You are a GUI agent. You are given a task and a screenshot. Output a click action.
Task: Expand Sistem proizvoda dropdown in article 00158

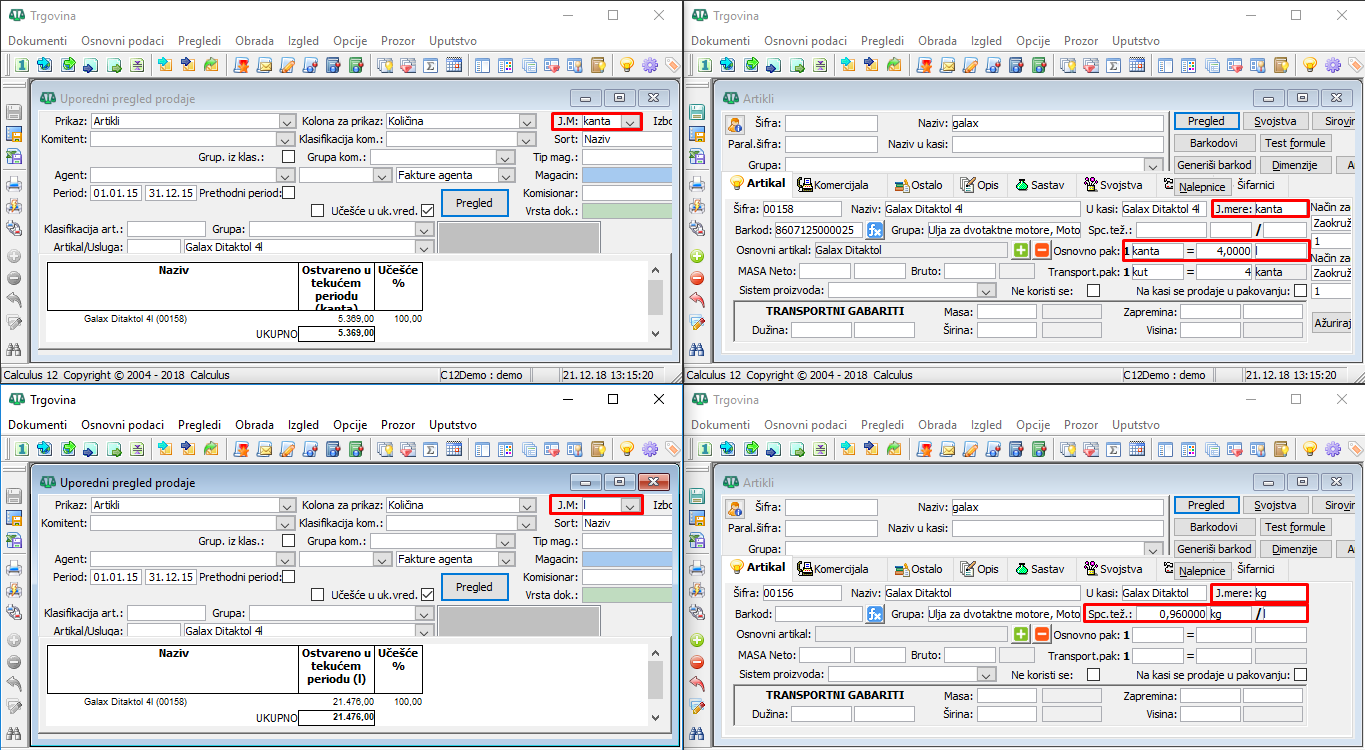[987, 291]
